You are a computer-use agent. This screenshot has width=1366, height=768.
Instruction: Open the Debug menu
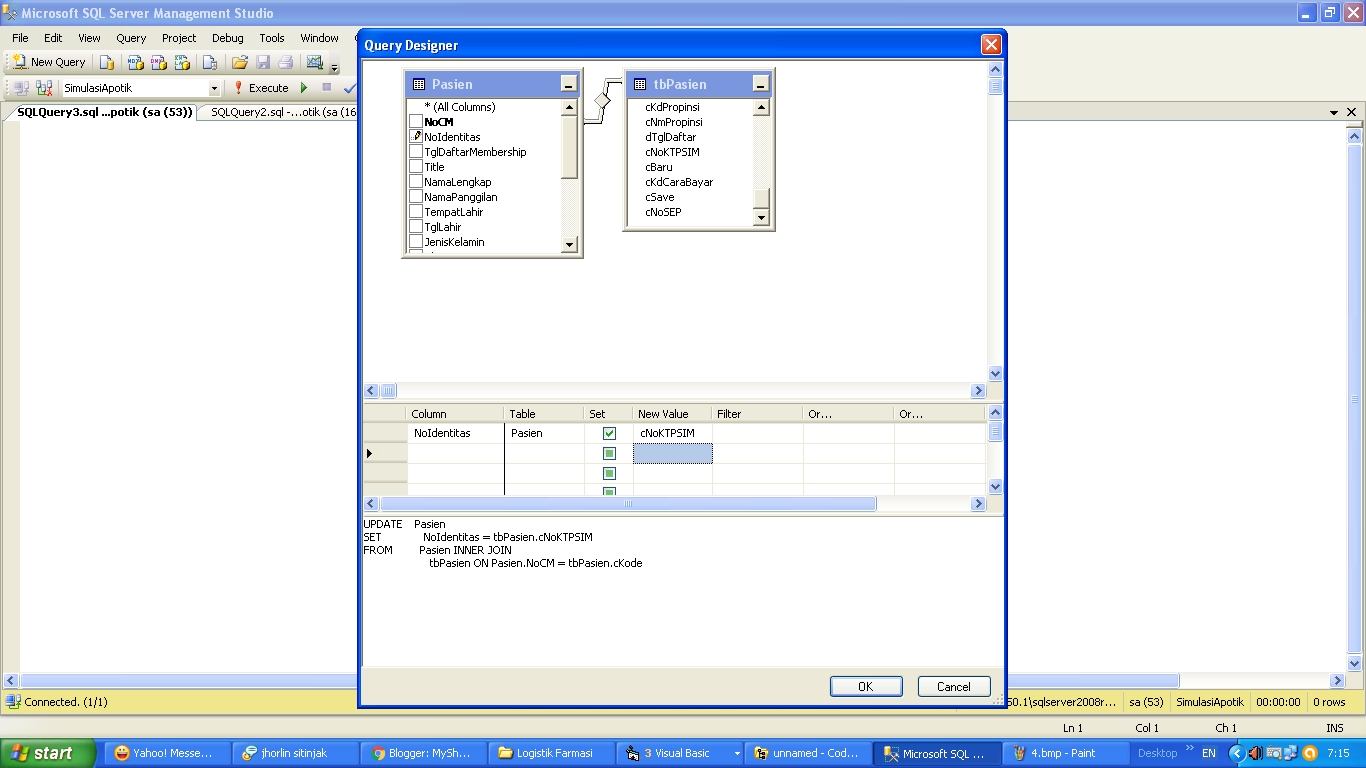[227, 38]
